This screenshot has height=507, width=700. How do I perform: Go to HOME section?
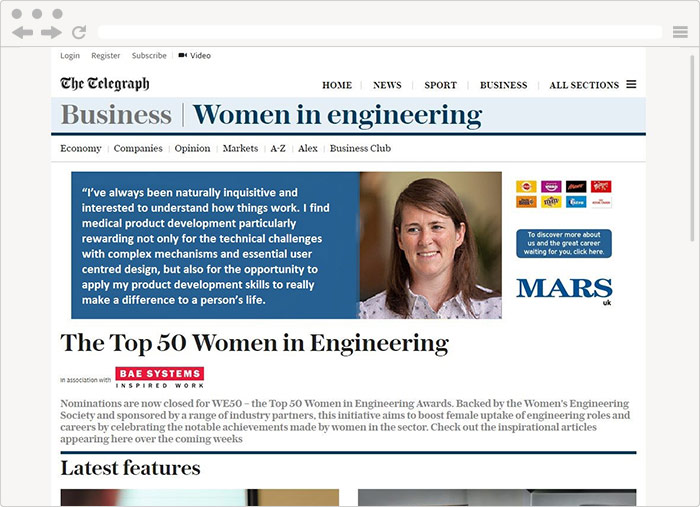tap(337, 85)
